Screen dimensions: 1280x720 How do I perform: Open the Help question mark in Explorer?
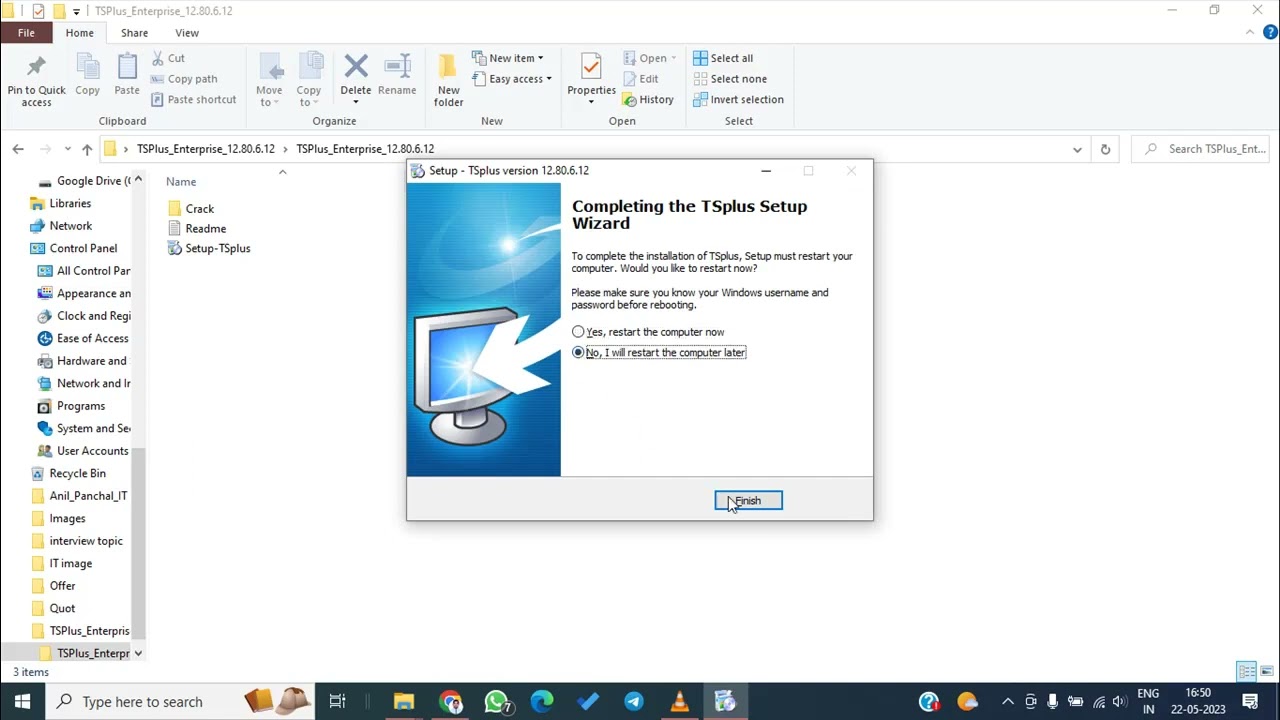click(x=1268, y=33)
